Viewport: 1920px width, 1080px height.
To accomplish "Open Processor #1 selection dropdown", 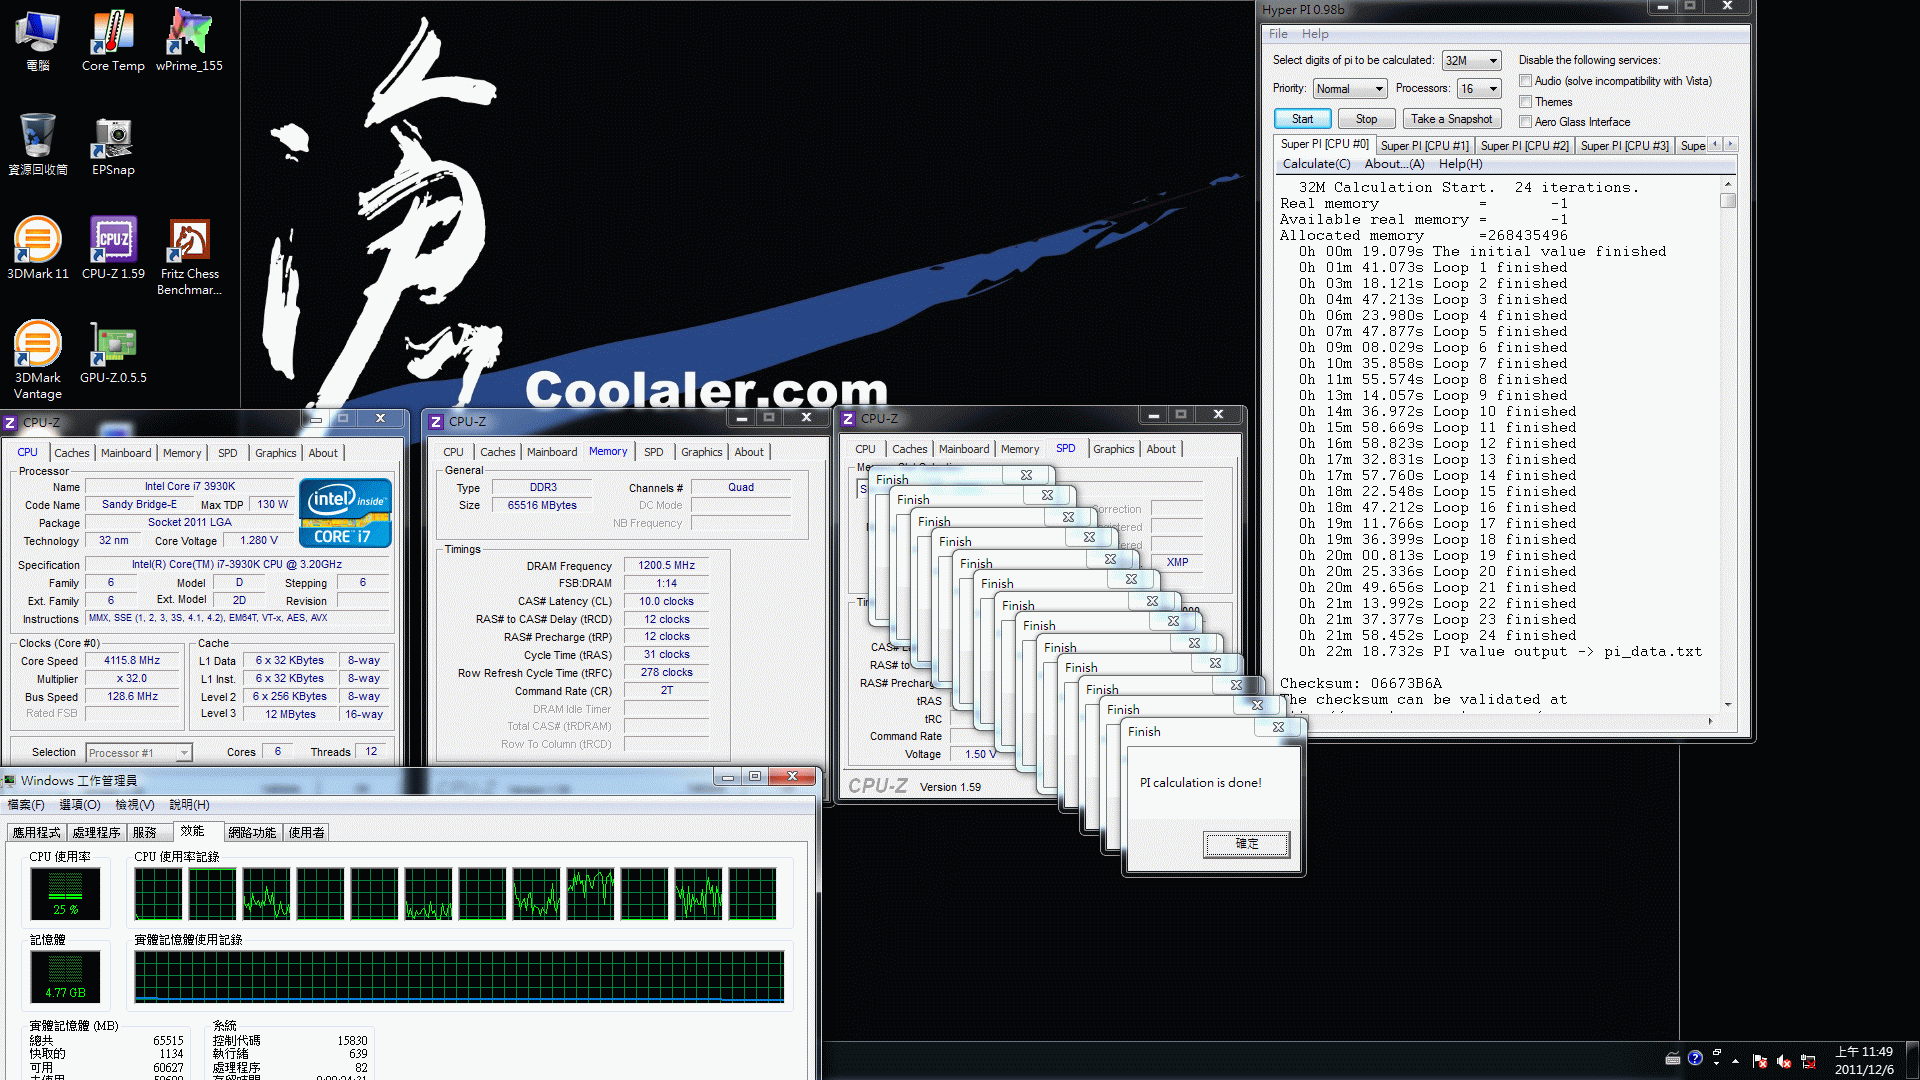I will click(x=138, y=753).
